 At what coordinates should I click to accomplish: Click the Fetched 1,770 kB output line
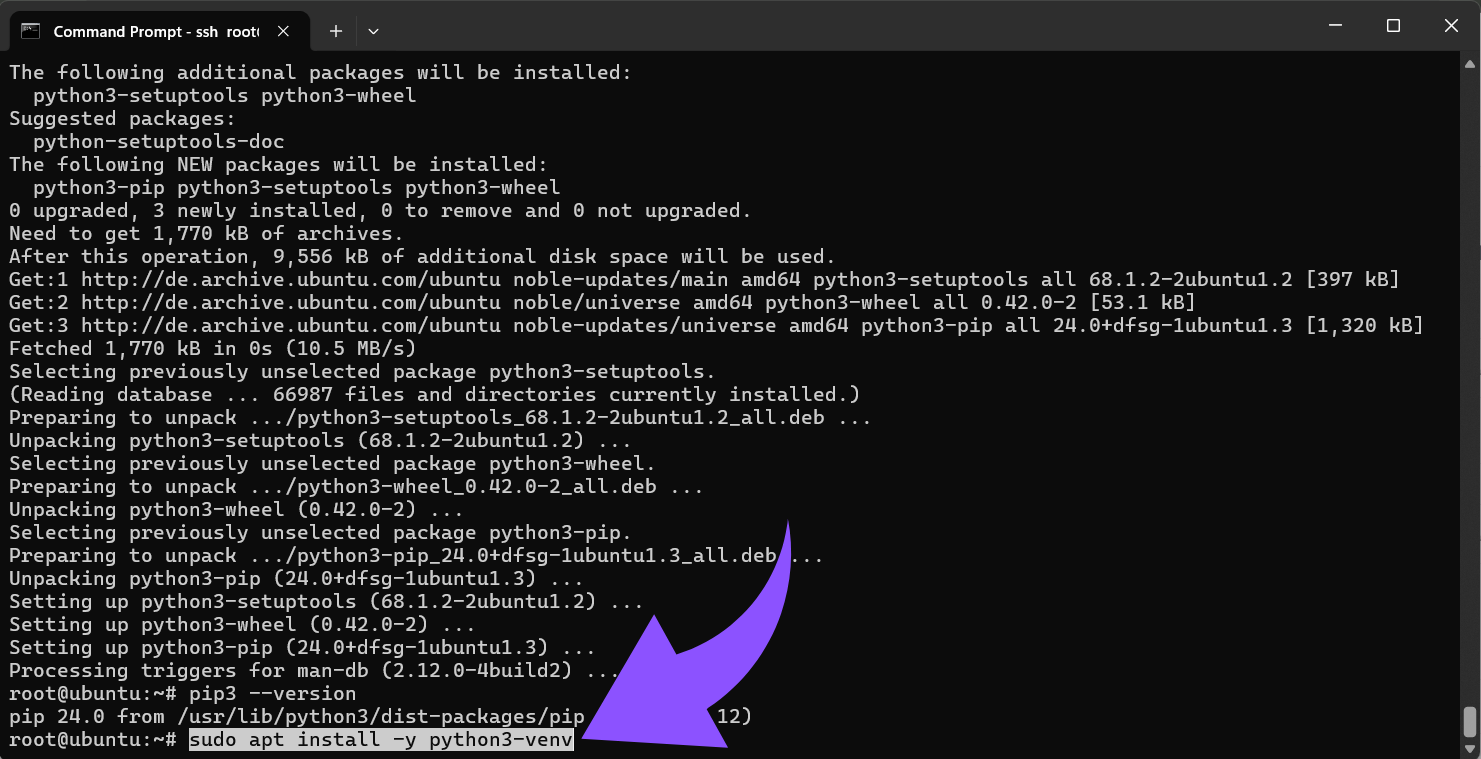212,348
